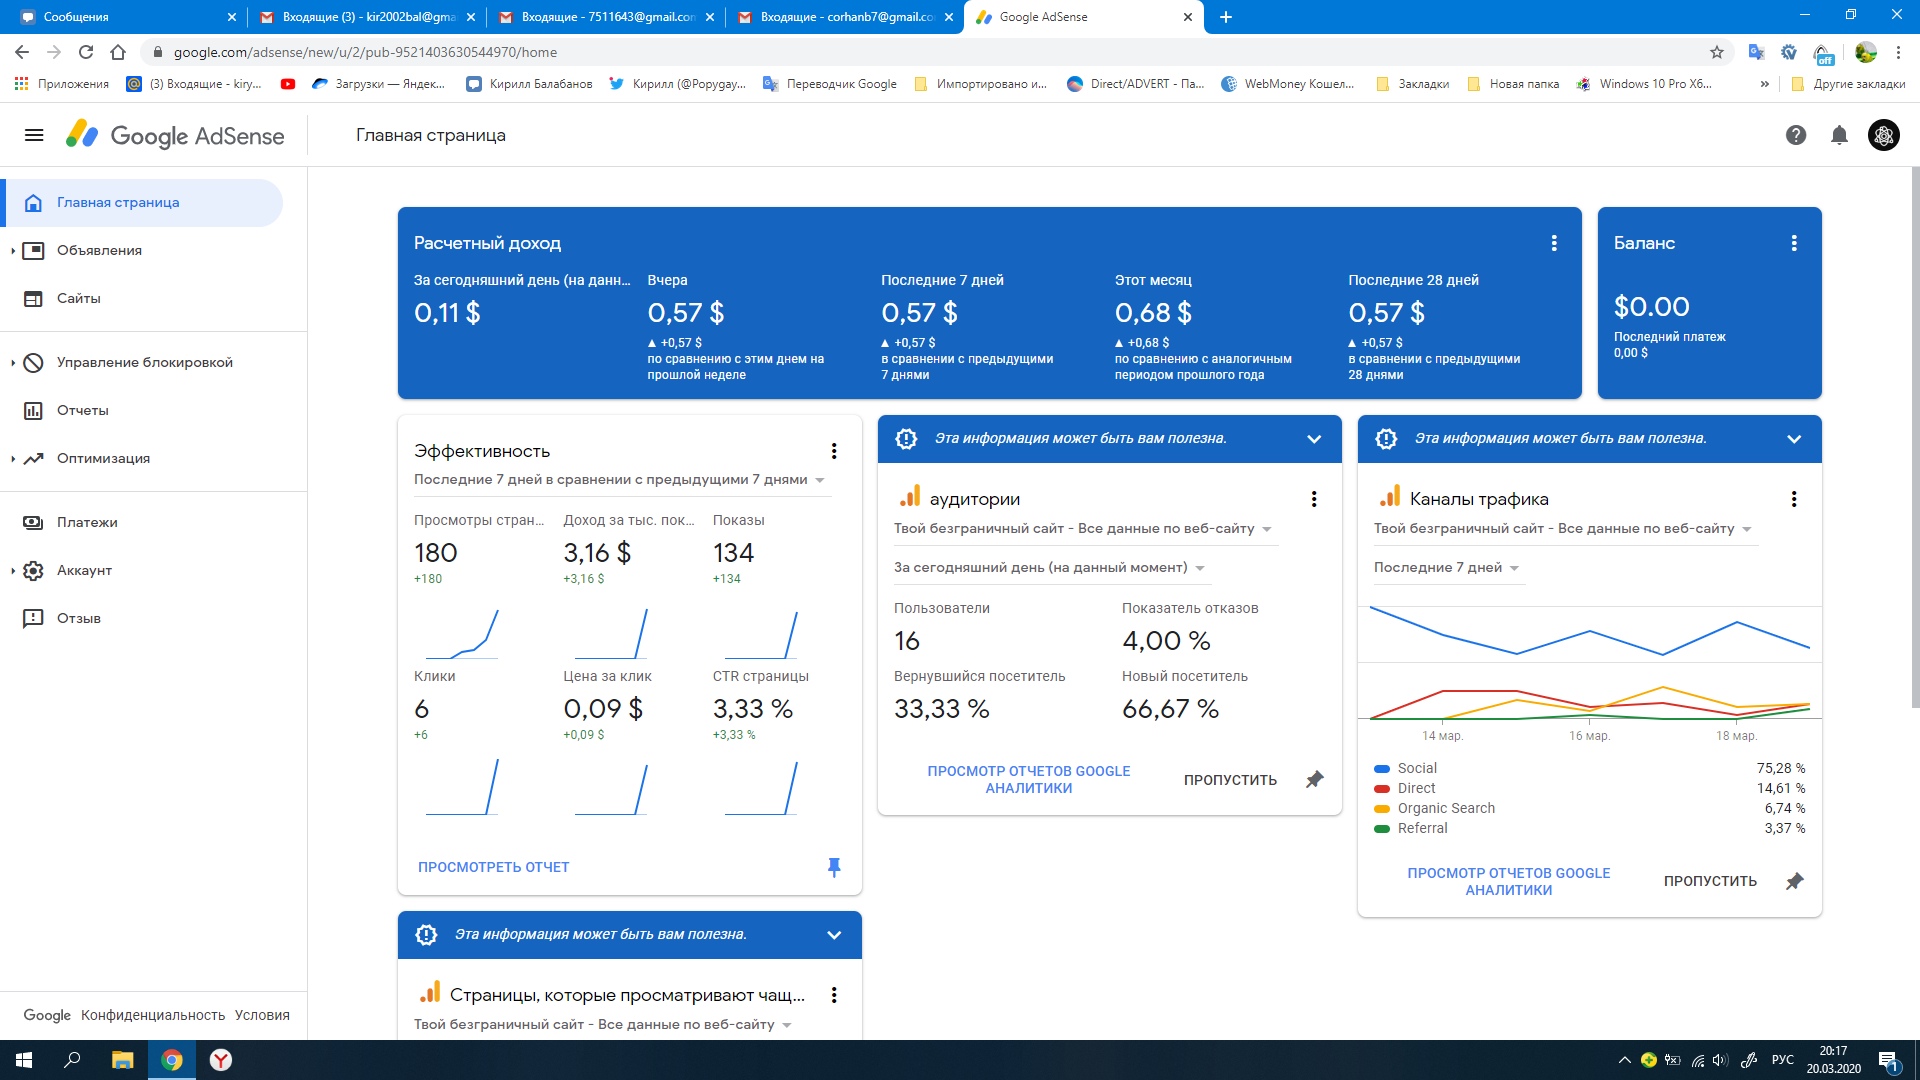
Task: Open the notifications bell
Action: coord(1839,135)
